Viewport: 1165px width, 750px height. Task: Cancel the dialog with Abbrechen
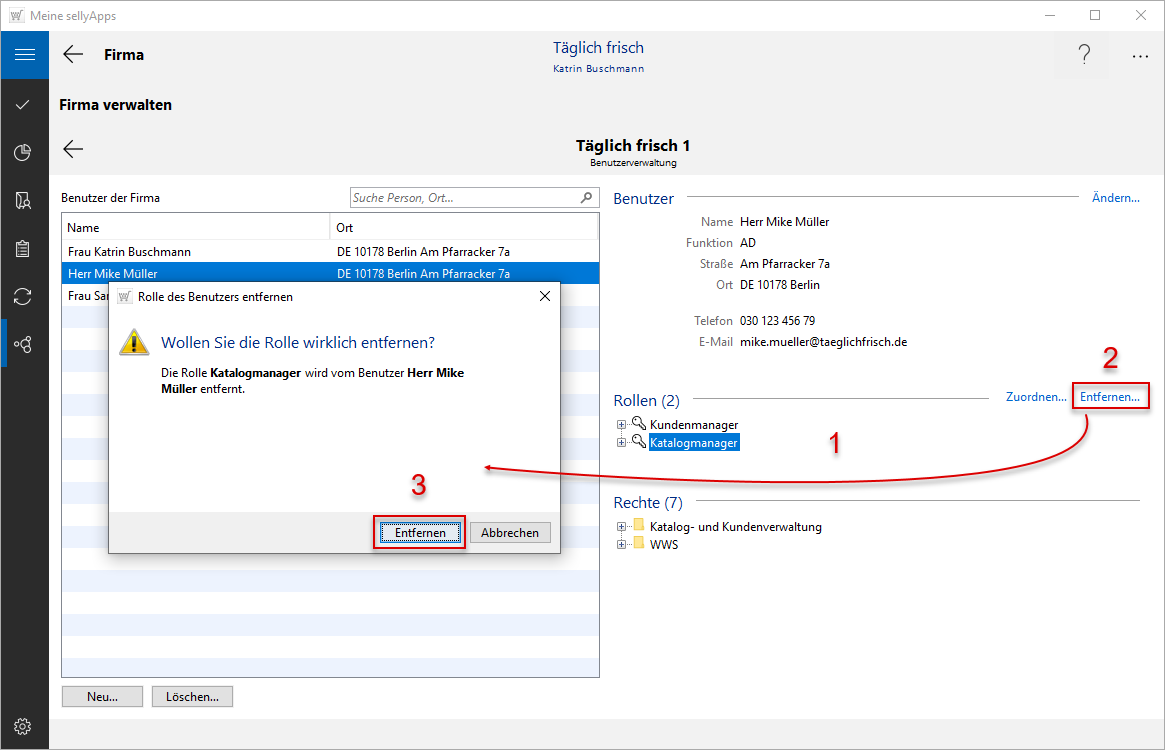[510, 533]
